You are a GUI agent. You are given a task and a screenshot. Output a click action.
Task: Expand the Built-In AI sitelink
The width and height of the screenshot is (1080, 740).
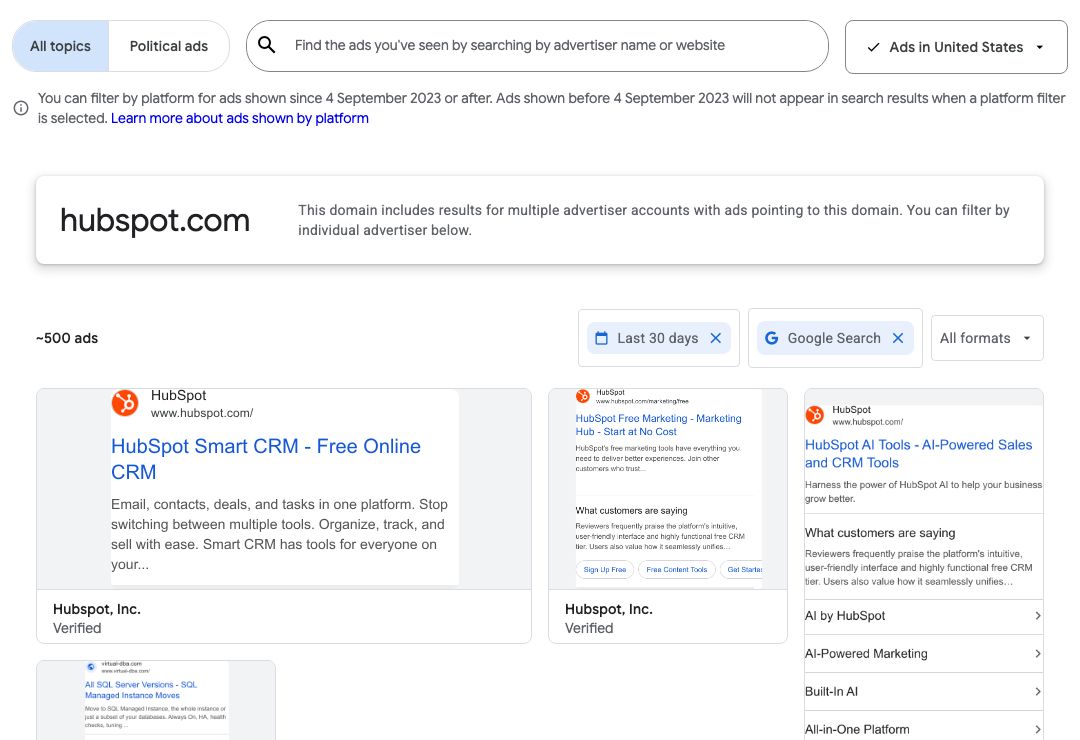pyautogui.click(x=923, y=692)
